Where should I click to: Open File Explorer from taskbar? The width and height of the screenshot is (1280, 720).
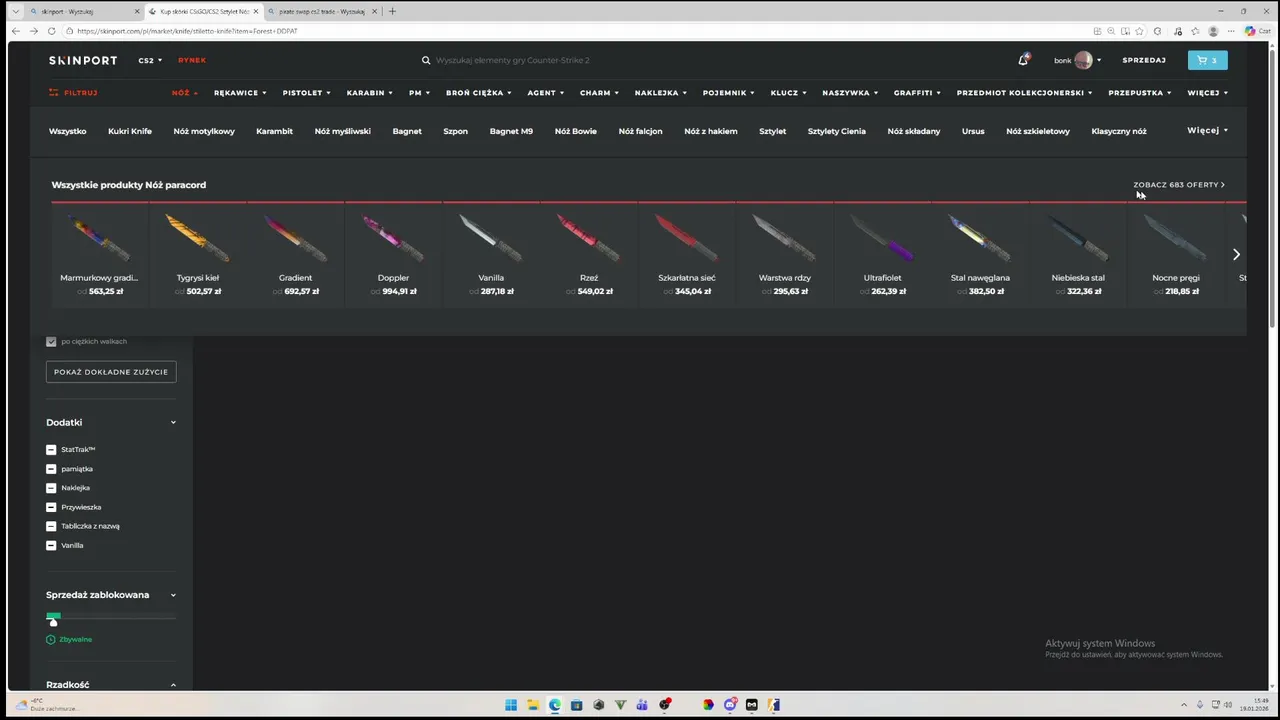click(x=533, y=705)
